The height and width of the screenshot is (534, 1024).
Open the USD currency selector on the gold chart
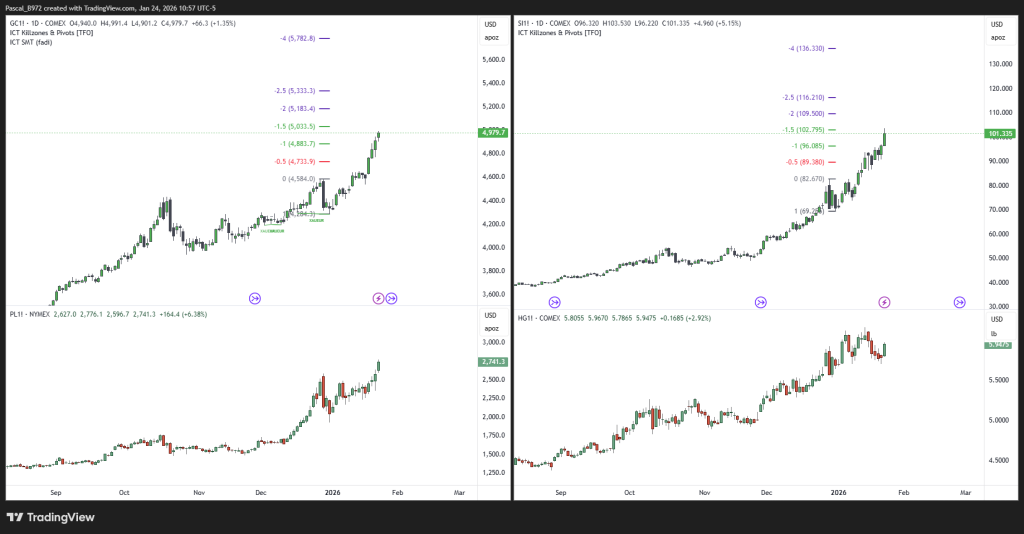(x=491, y=24)
